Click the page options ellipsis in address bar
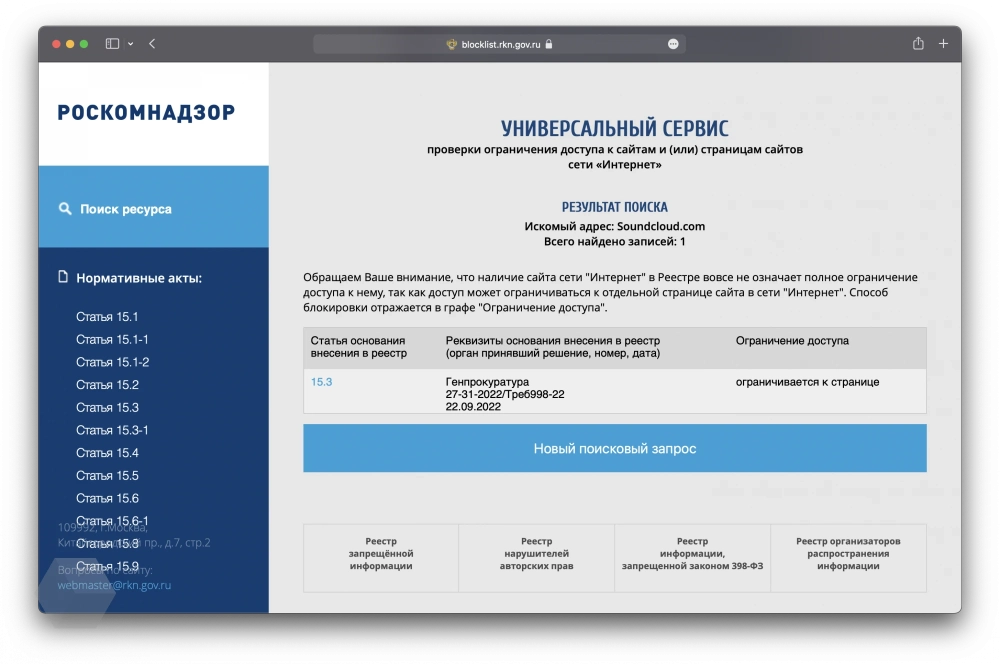 click(x=673, y=44)
